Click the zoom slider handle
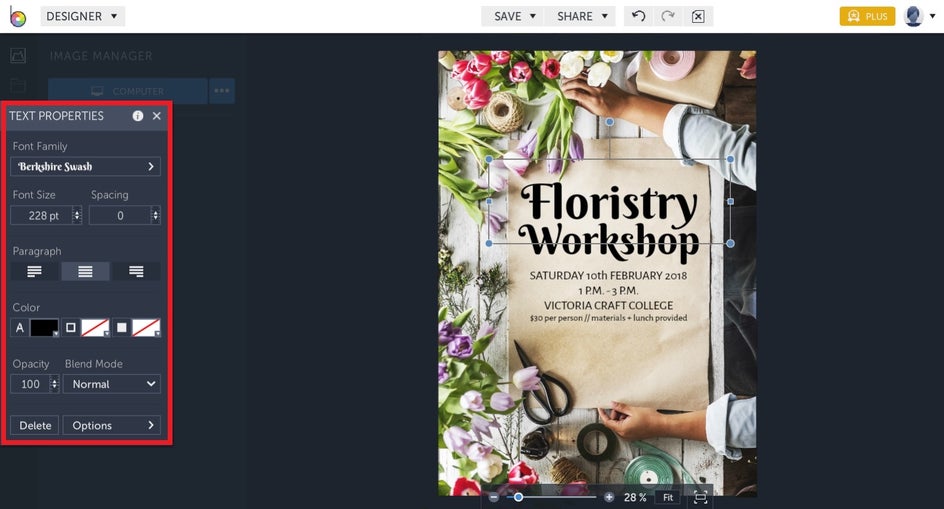The image size is (944, 509). tap(518, 498)
